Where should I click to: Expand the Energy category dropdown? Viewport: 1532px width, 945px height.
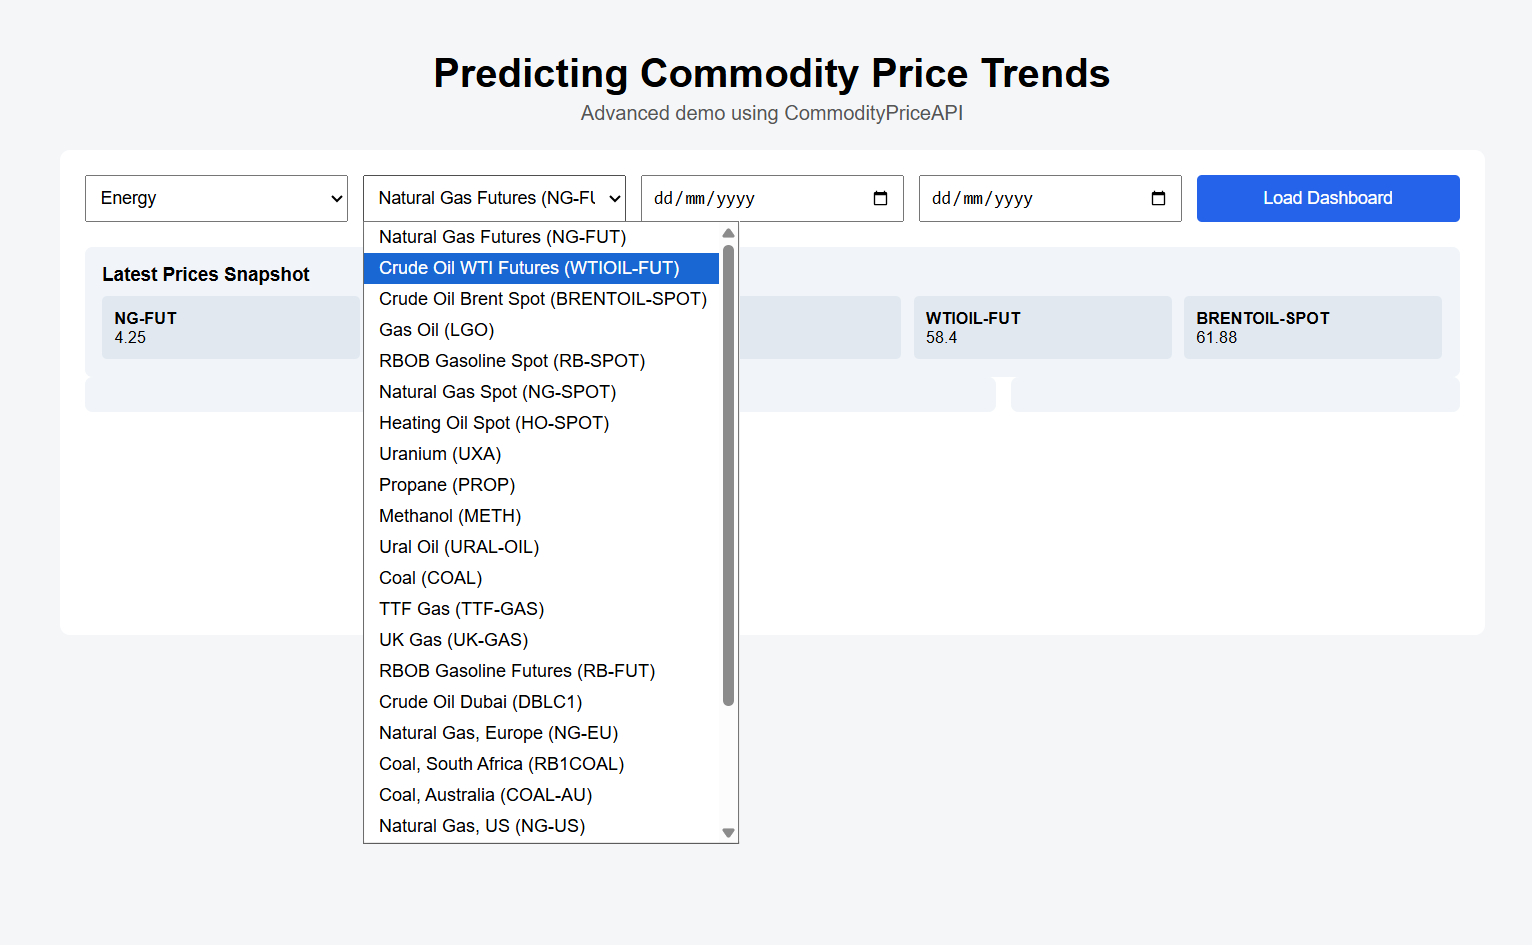tap(216, 198)
